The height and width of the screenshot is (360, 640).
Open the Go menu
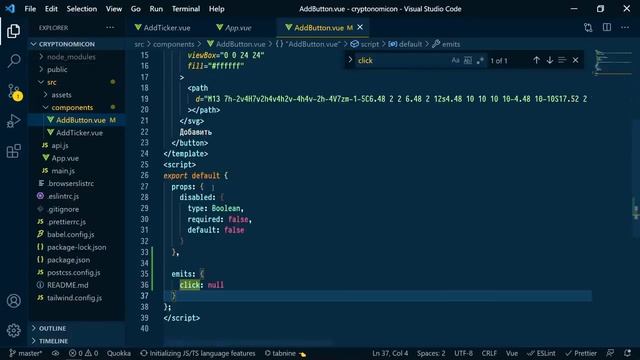coord(136,9)
